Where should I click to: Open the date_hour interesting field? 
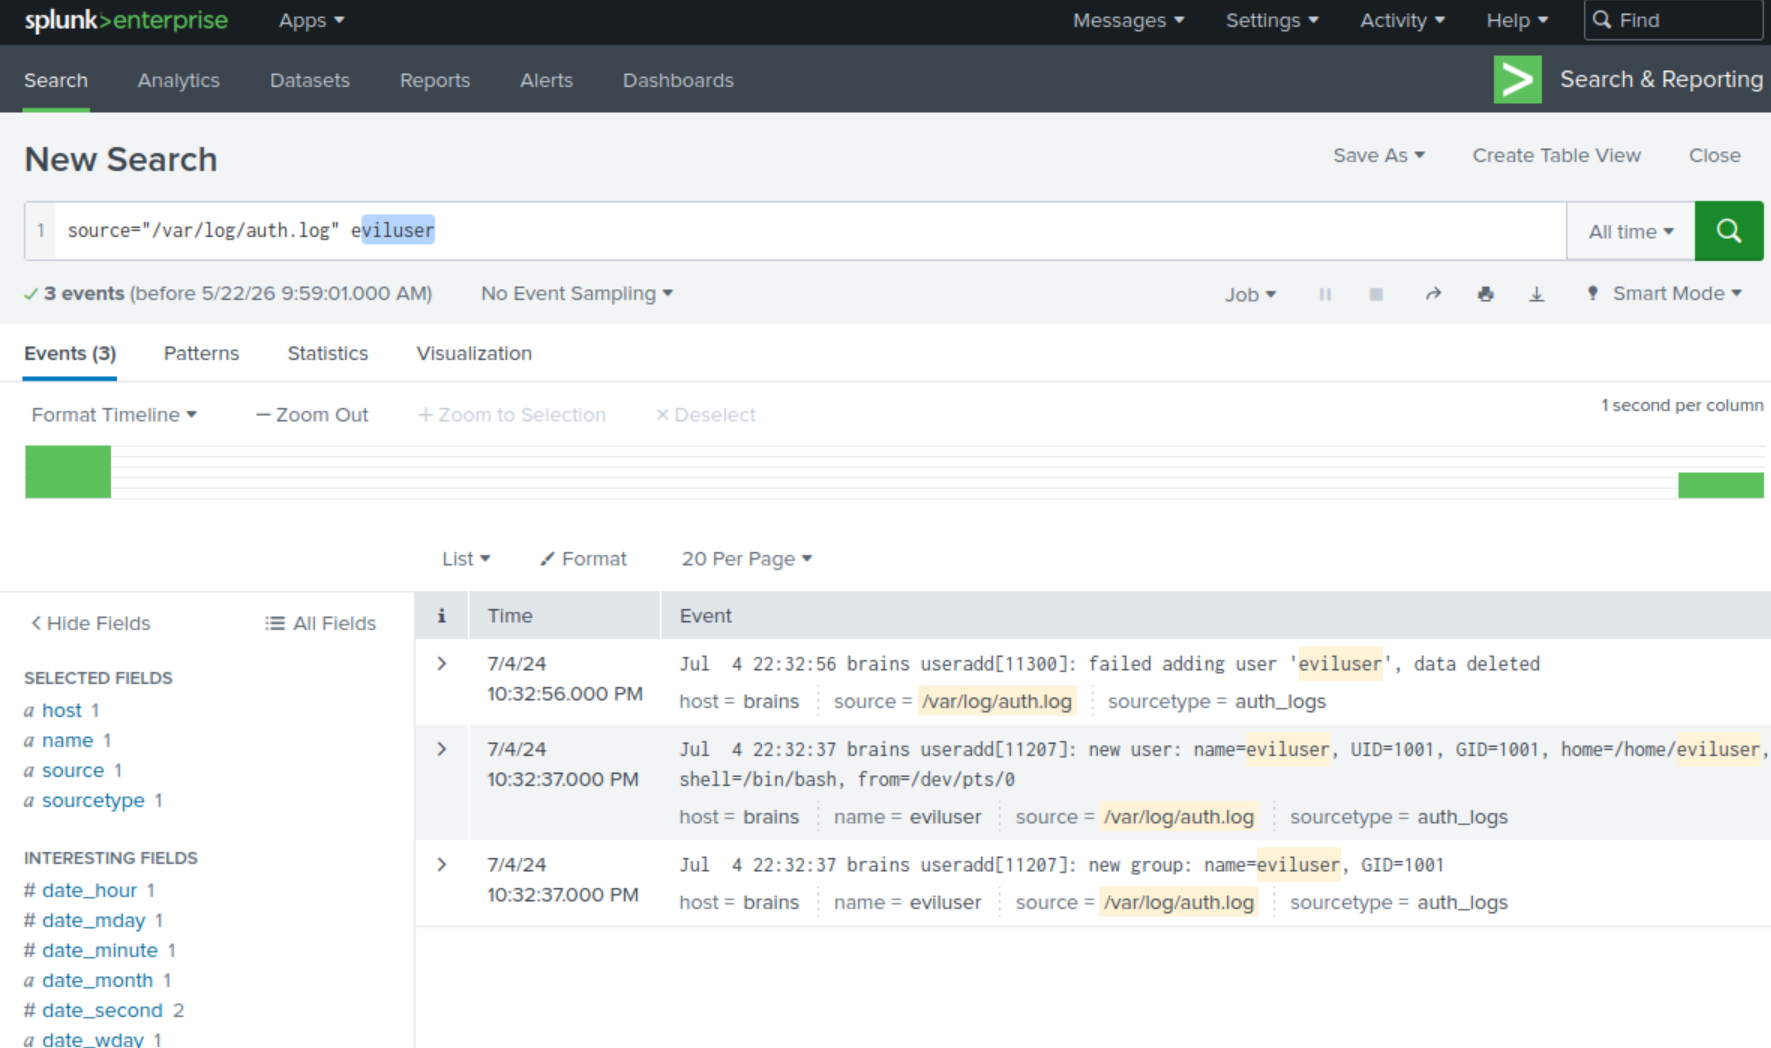(89, 890)
